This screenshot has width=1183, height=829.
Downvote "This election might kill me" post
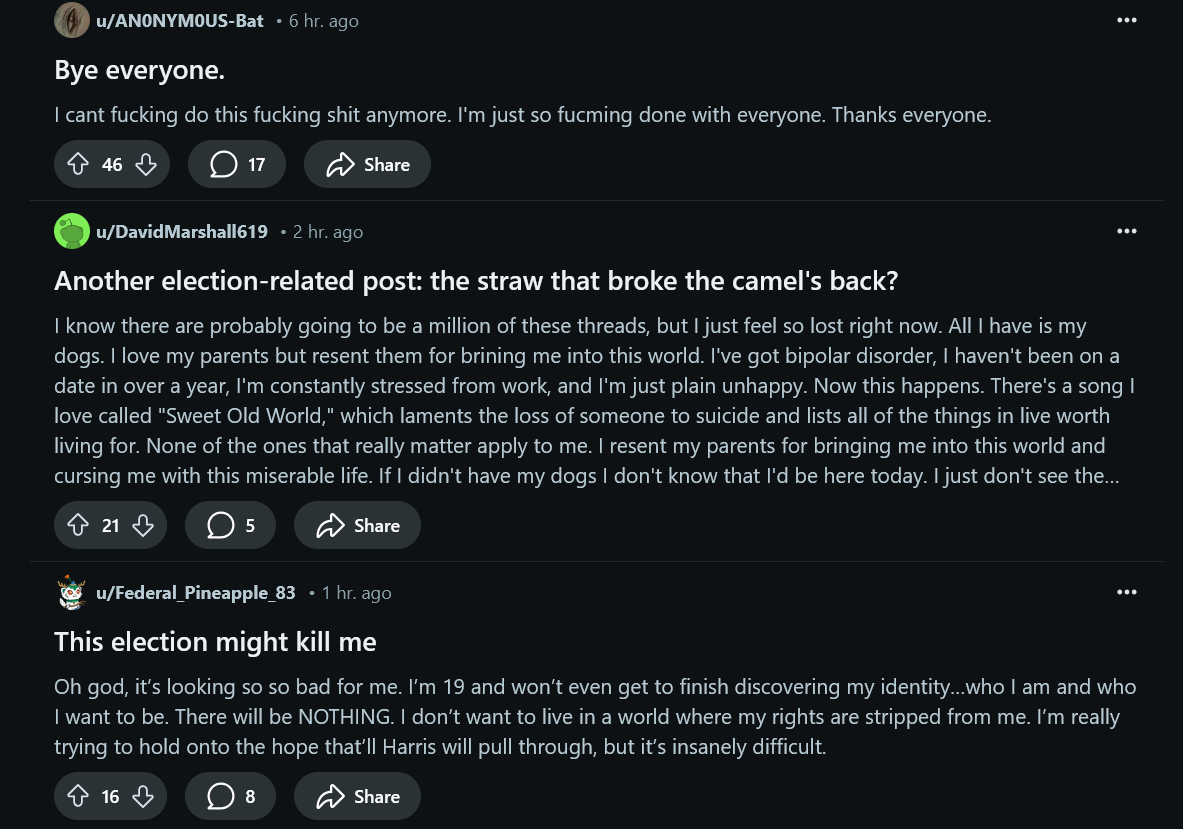pos(143,797)
